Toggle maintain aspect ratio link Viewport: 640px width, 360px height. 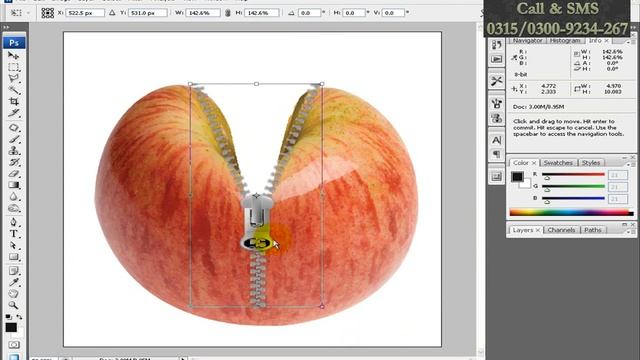click(228, 13)
